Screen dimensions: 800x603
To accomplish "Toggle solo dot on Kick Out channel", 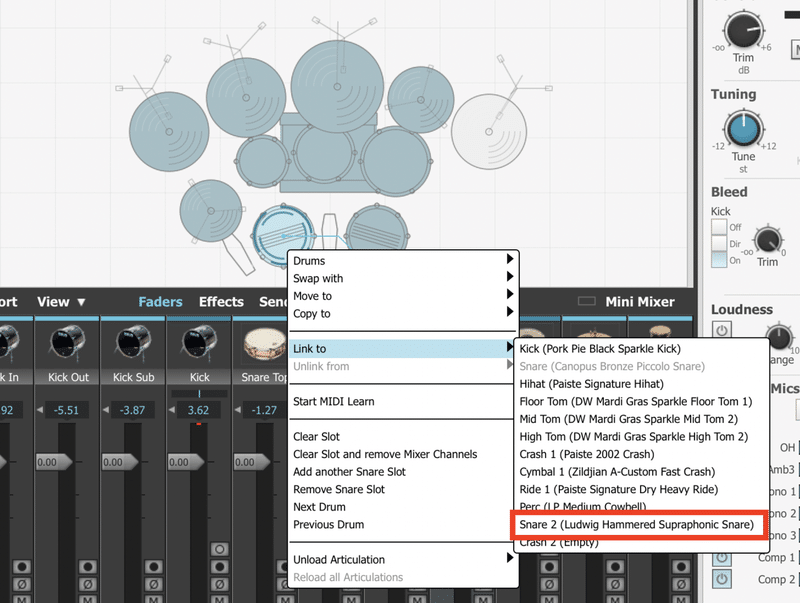I will coord(88,567).
